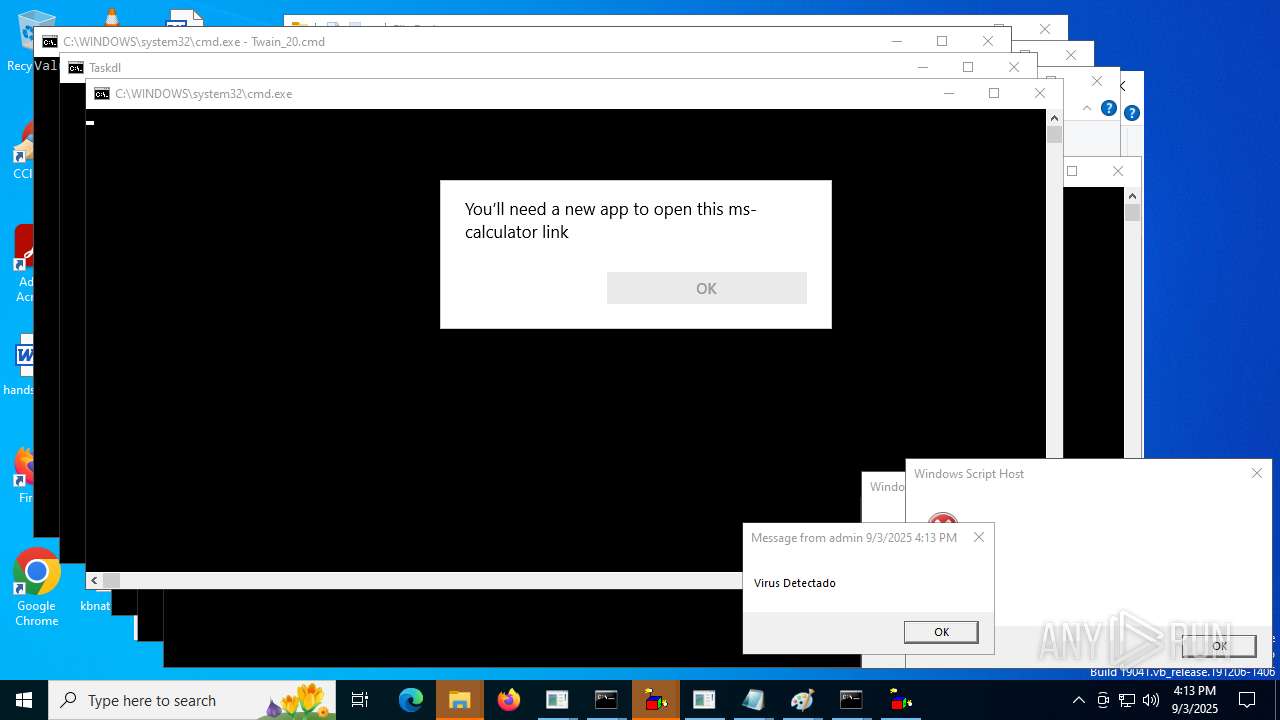Maximize the Twain_20.cmd window

tap(941, 41)
